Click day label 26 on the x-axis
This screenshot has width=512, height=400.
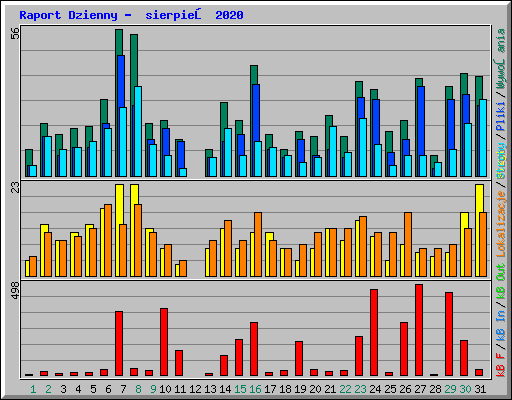click(x=405, y=389)
